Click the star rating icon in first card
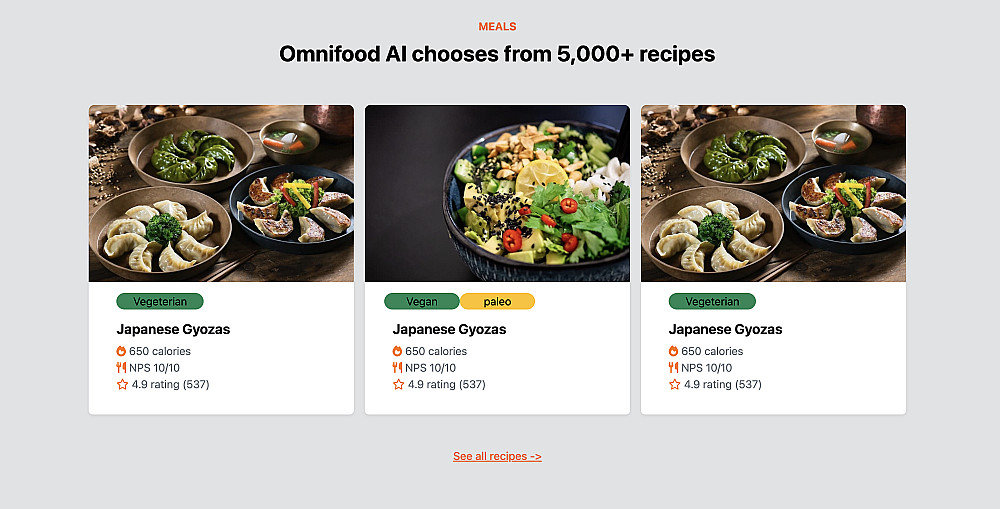Screen dimensions: 1000x509 tap(122, 384)
